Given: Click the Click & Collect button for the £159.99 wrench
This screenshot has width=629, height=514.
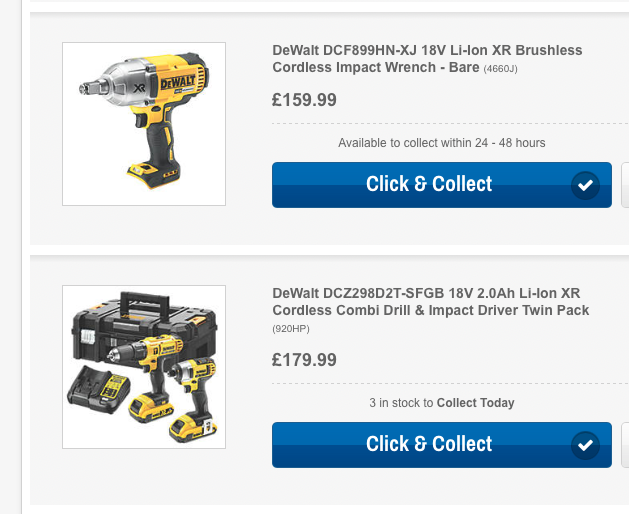Looking at the screenshot, I should pos(442,185).
